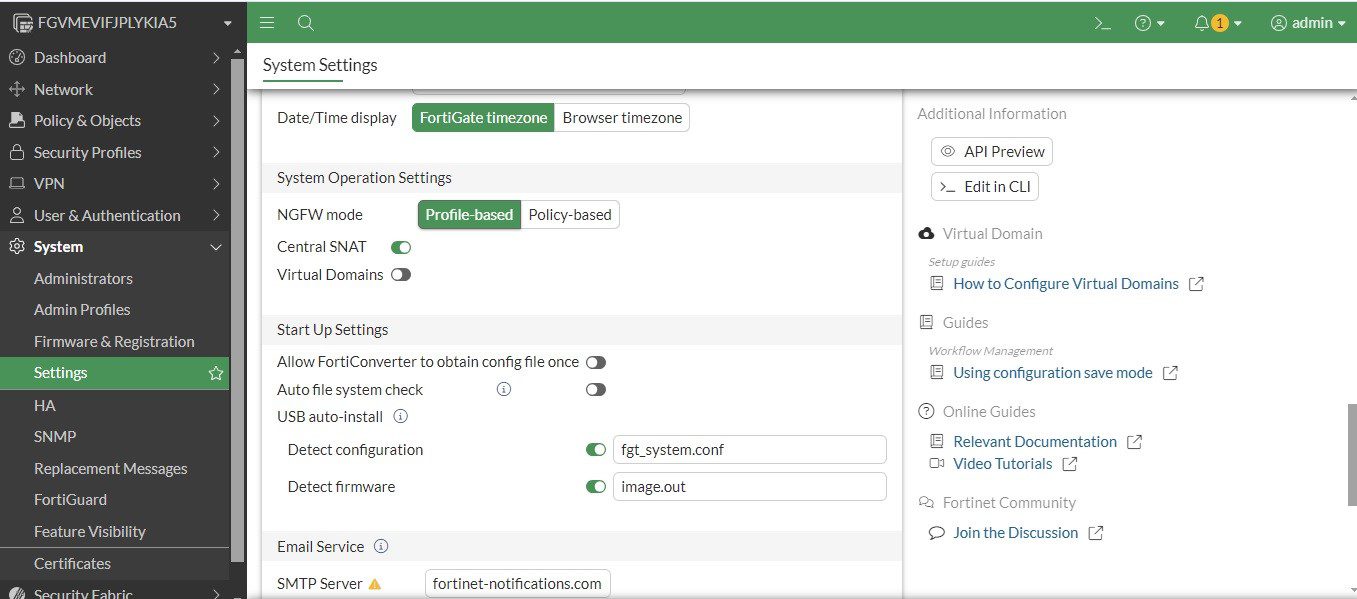The image size is (1357, 599).
Task: Click the Dashboard gauge icon in sidebar
Action: tap(16, 58)
